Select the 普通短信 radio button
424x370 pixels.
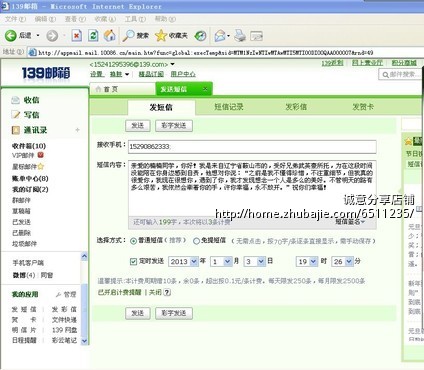pos(133,241)
